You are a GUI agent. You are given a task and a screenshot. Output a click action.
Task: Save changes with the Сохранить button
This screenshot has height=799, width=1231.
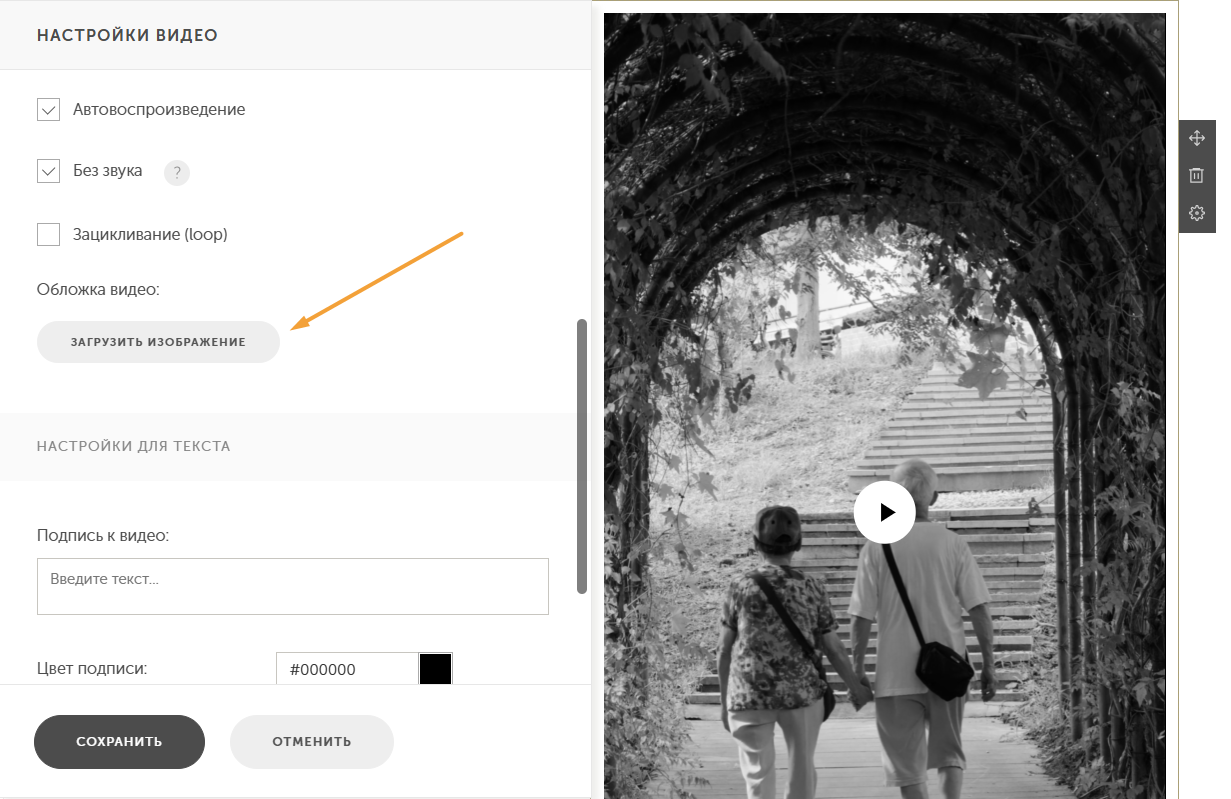[119, 742]
